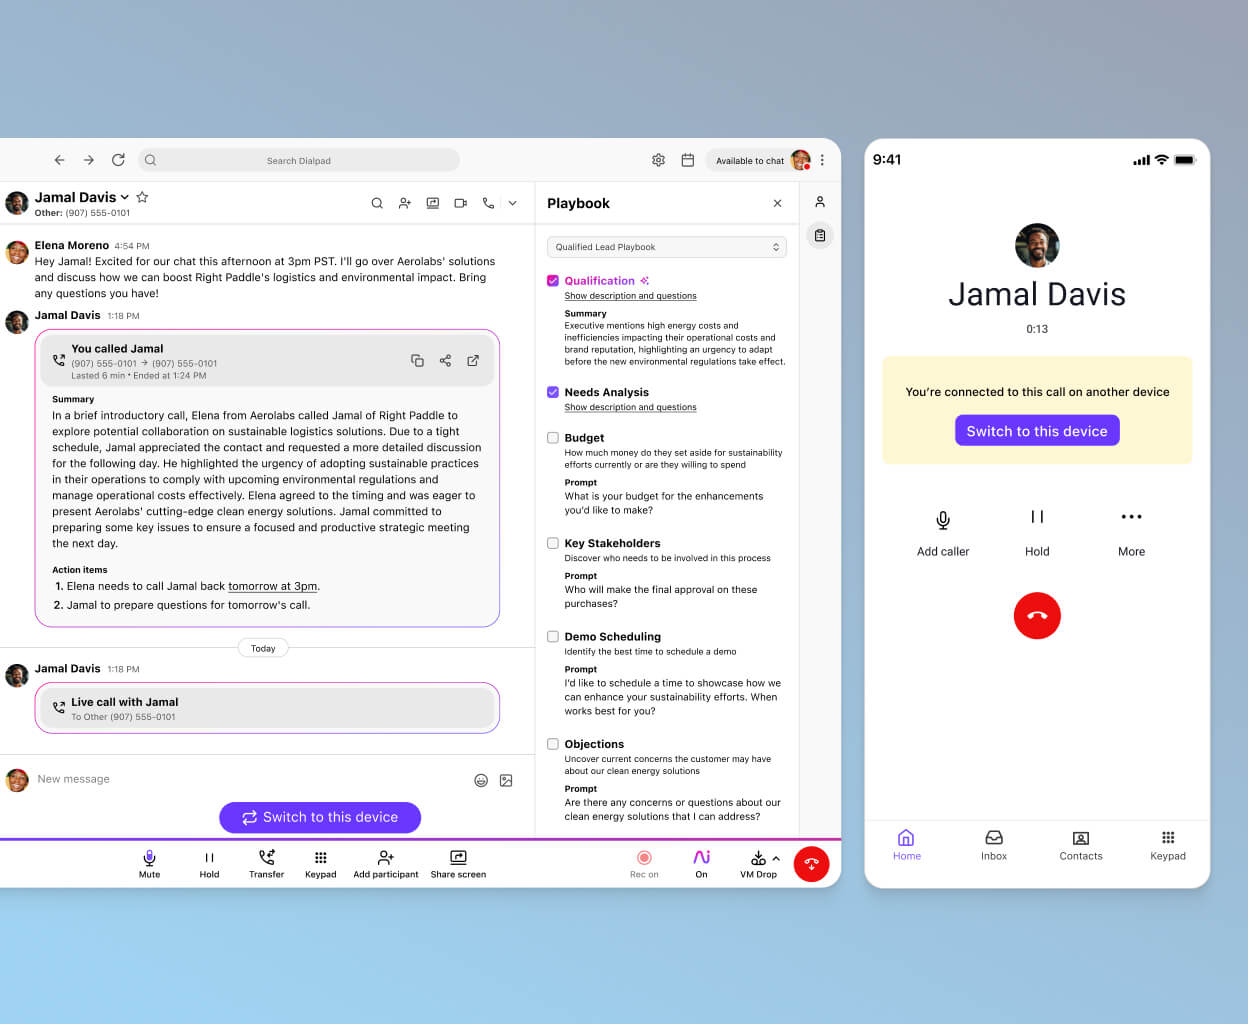
Task: Show description and questions under Needs Analysis
Action: [x=630, y=407]
